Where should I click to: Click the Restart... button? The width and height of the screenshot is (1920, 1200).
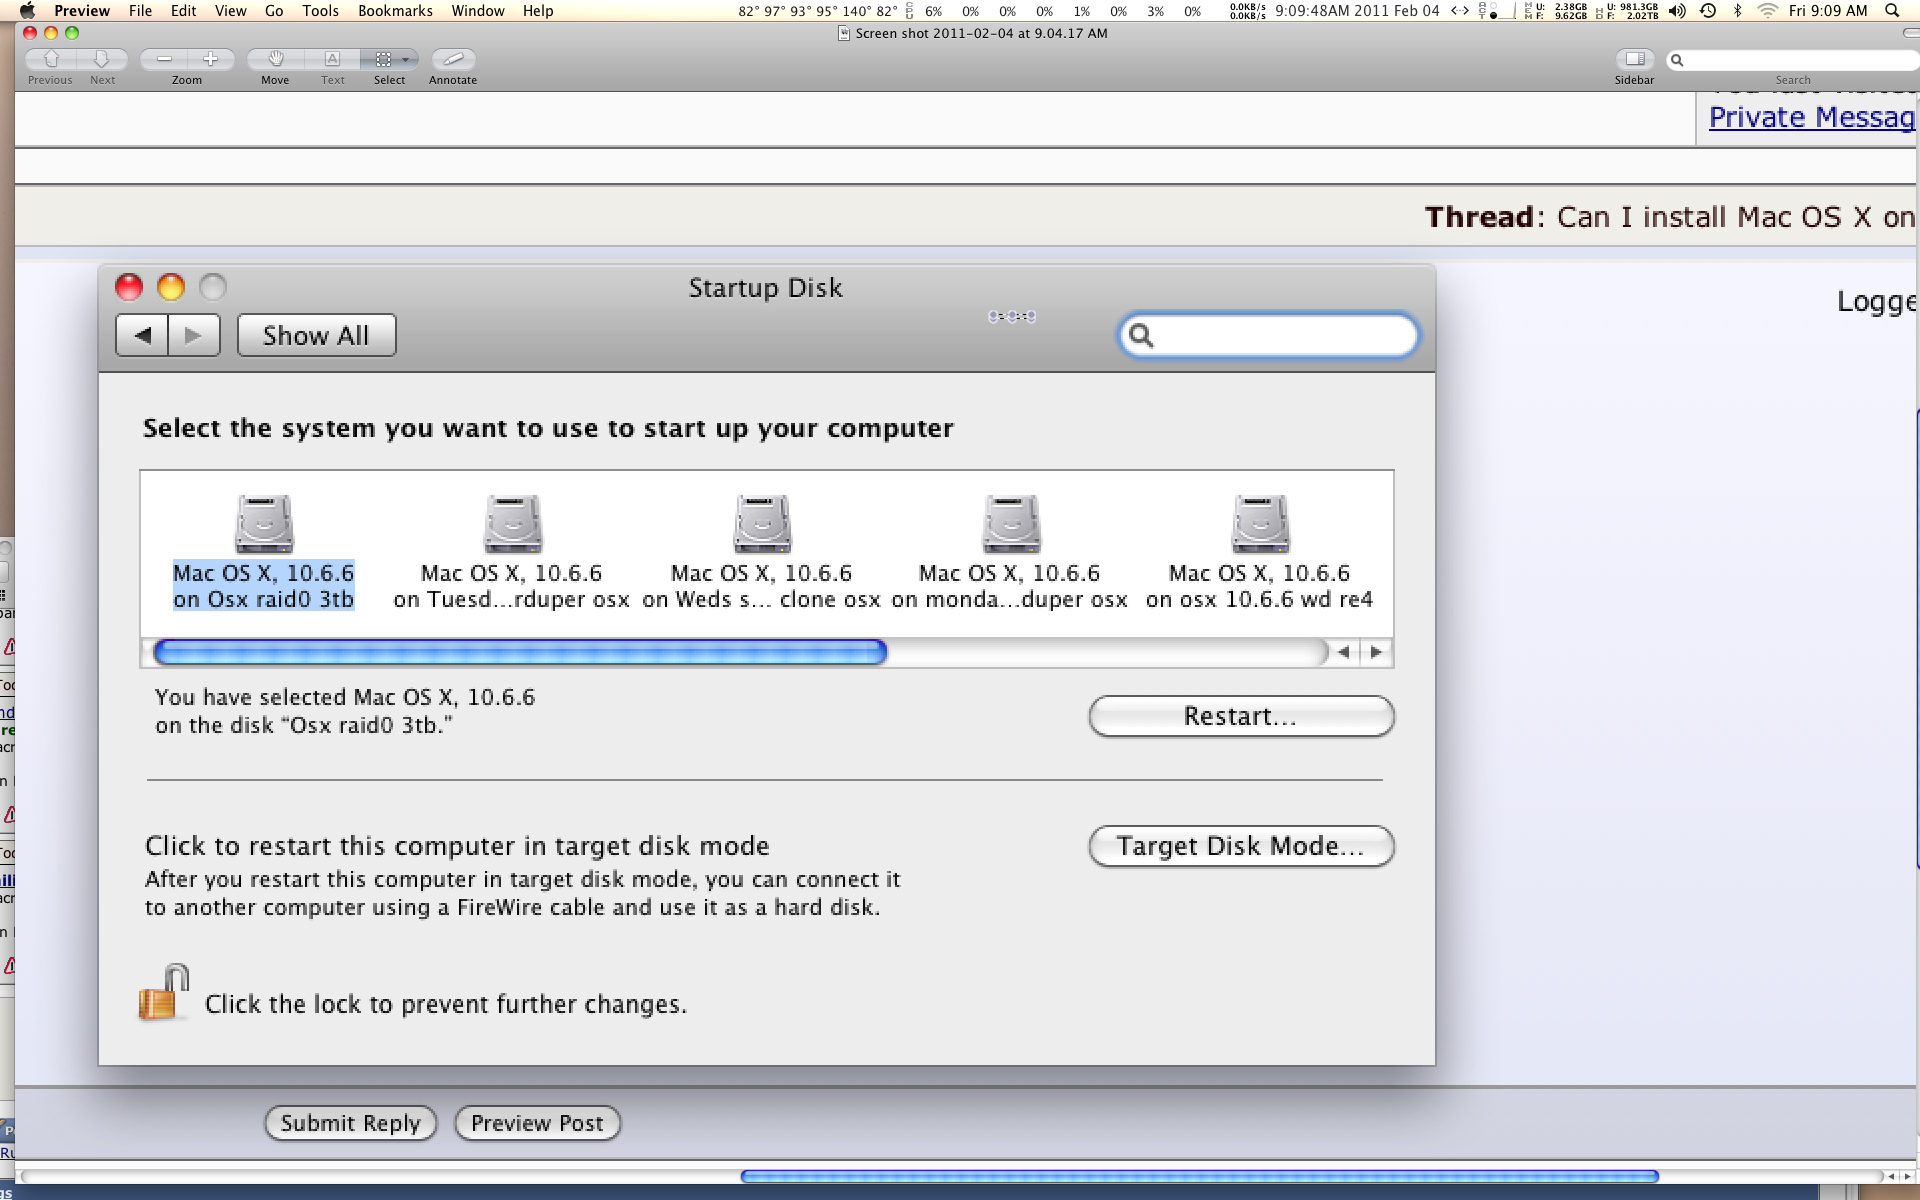click(1241, 716)
